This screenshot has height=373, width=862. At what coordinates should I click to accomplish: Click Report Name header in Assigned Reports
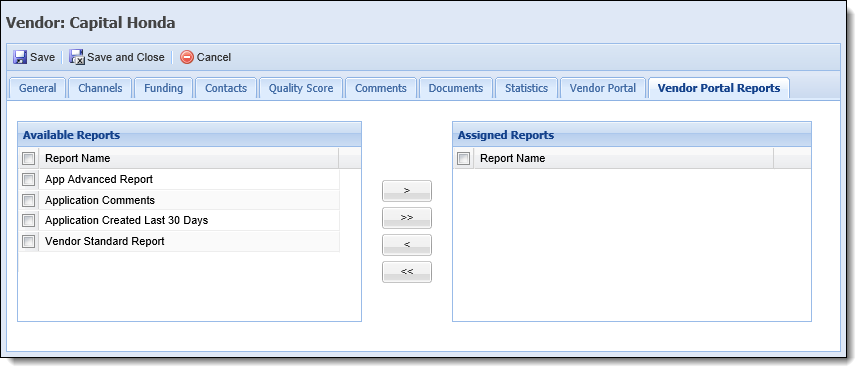tap(623, 158)
